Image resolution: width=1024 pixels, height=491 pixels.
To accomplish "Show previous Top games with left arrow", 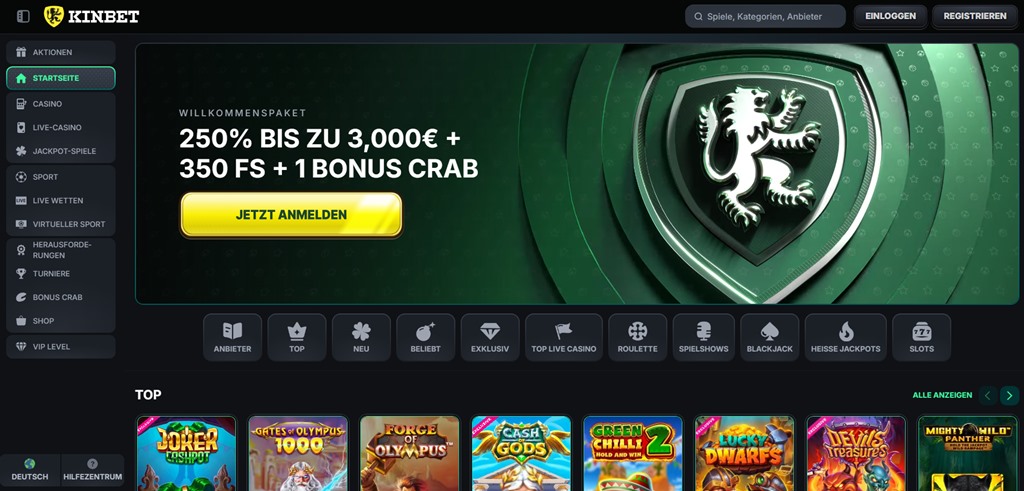I will pos(987,395).
